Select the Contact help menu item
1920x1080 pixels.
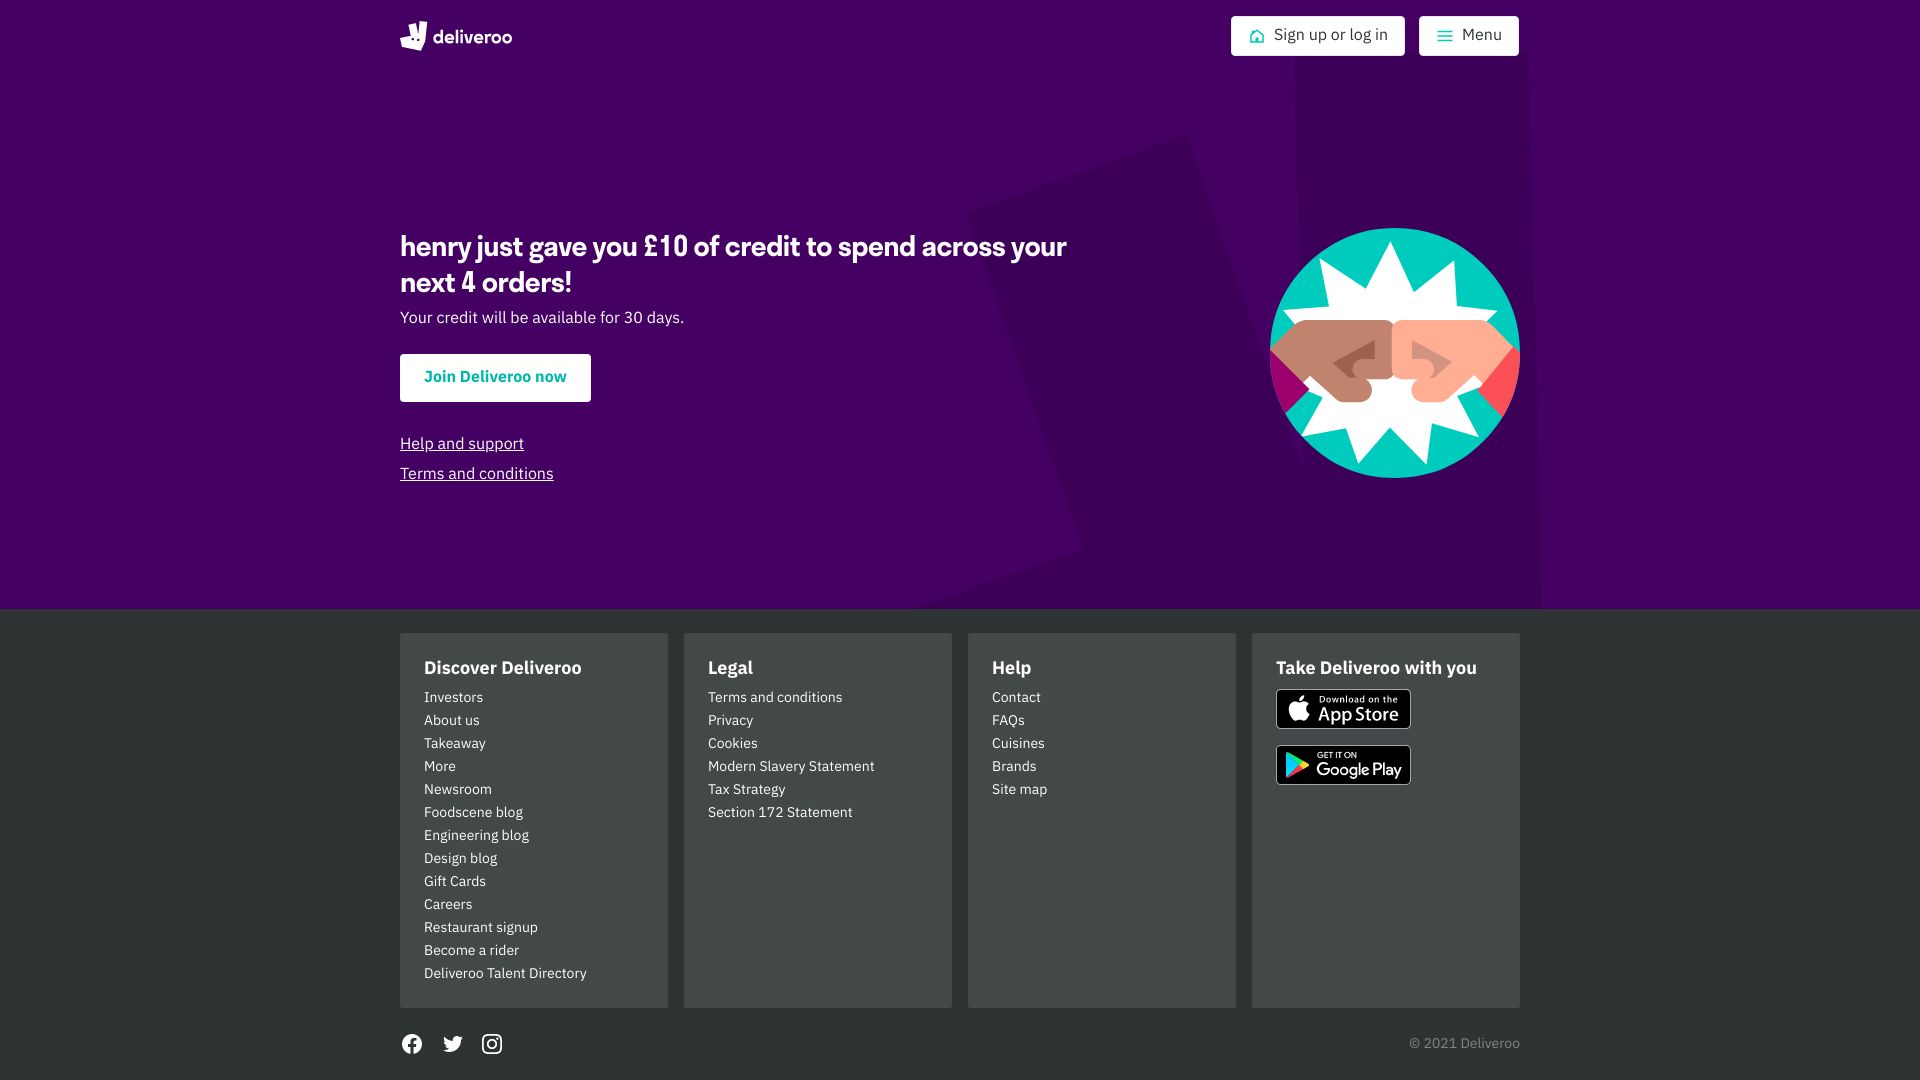[1015, 696]
